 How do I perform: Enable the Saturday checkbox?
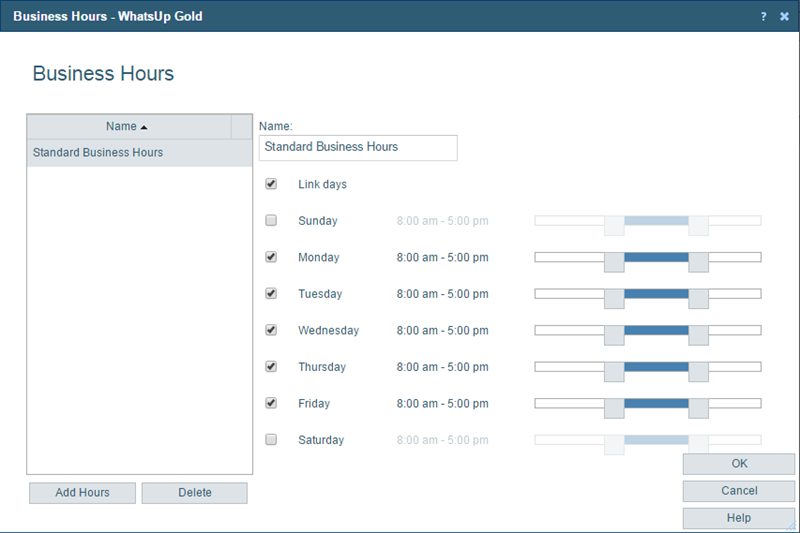[x=271, y=440]
